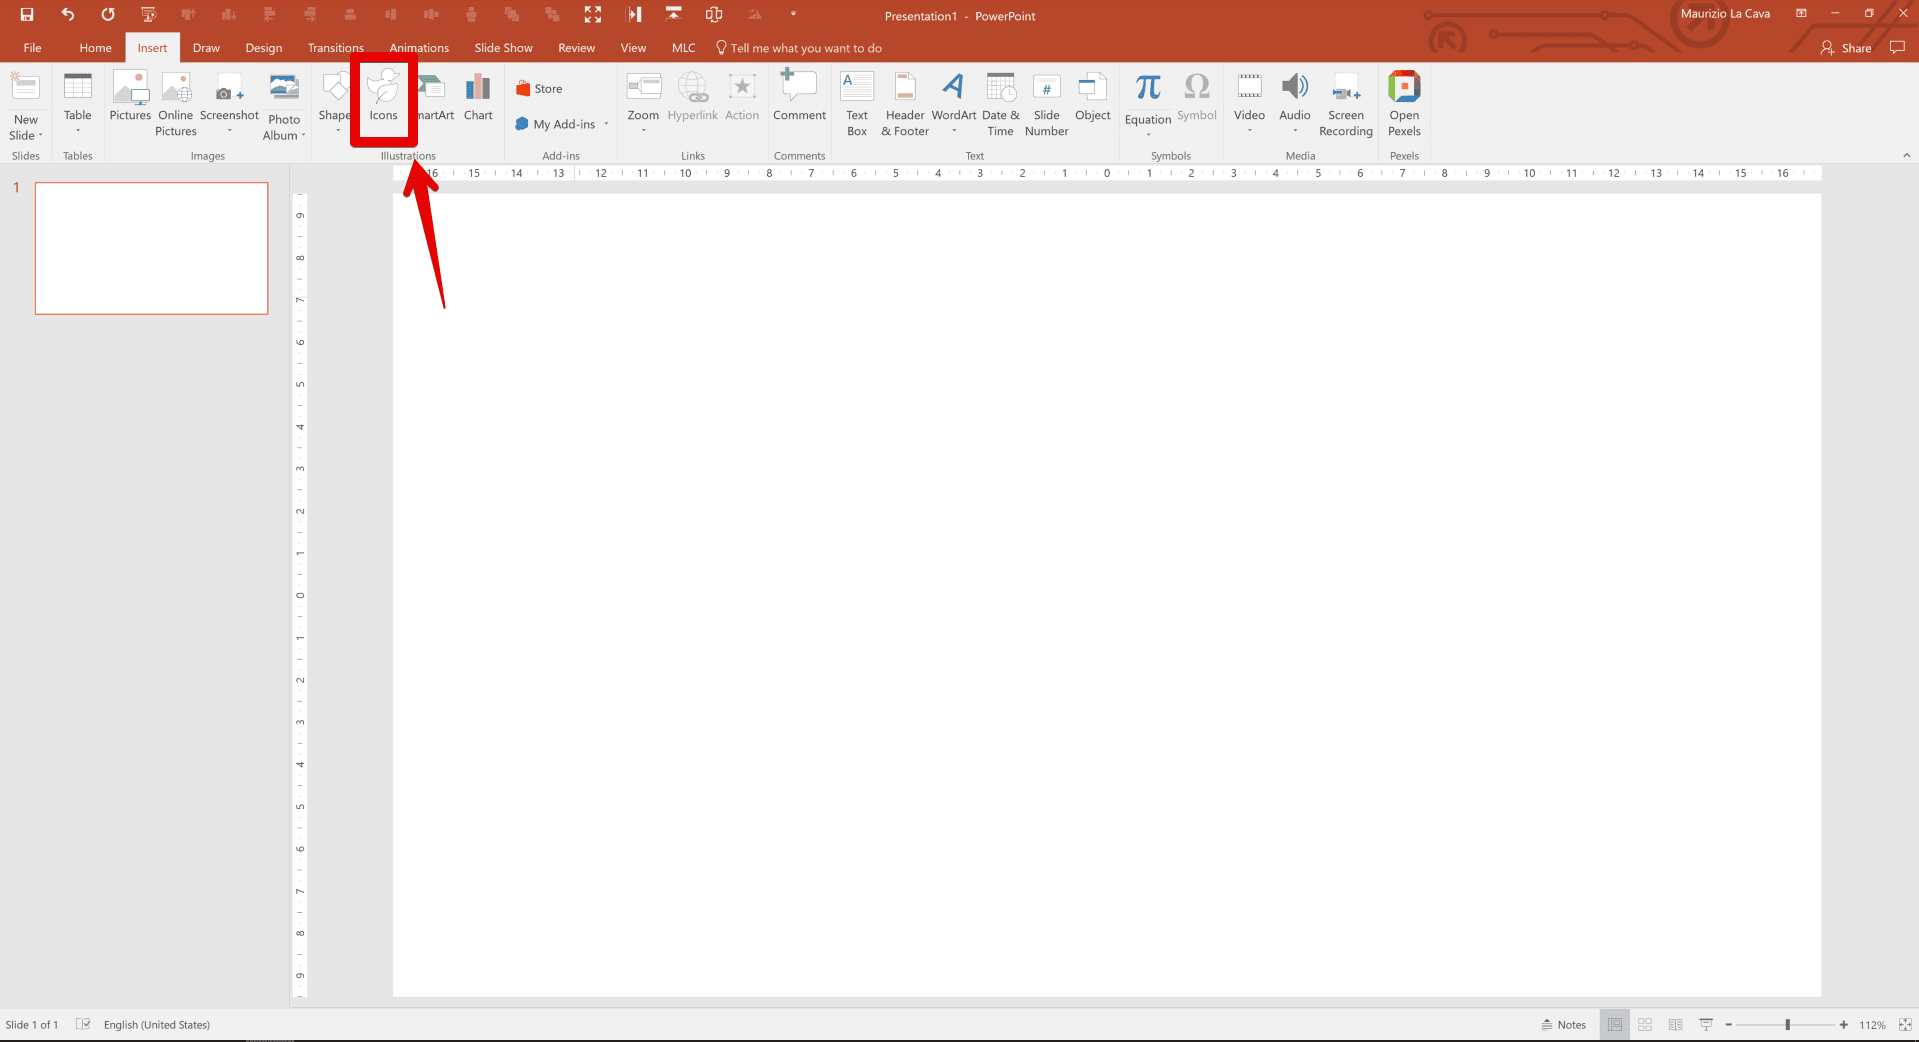
Task: Open the MLC ribbon tab
Action: point(683,47)
